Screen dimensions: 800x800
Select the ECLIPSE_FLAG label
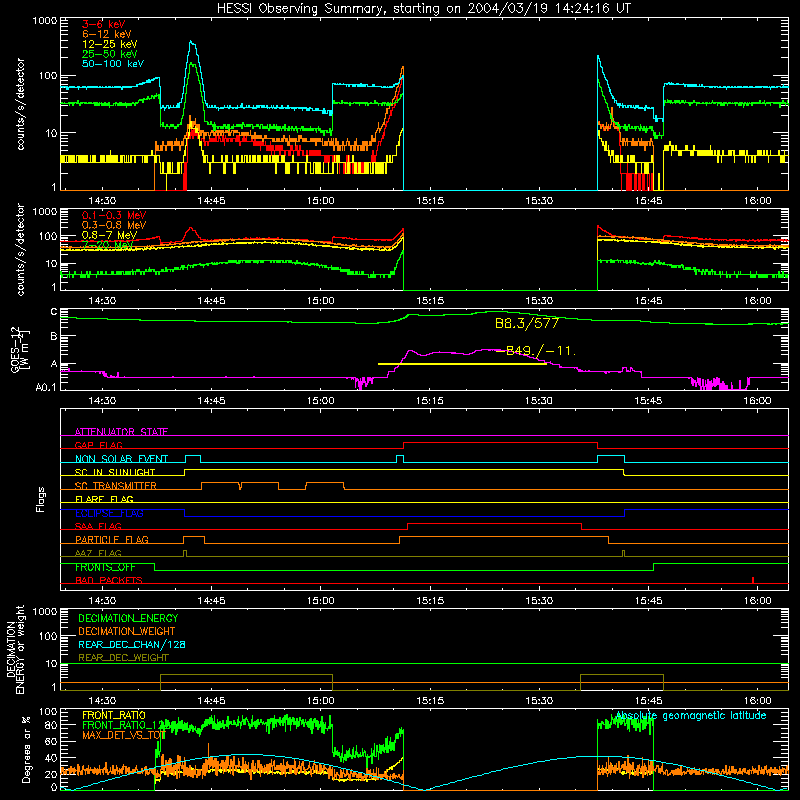(x=109, y=513)
